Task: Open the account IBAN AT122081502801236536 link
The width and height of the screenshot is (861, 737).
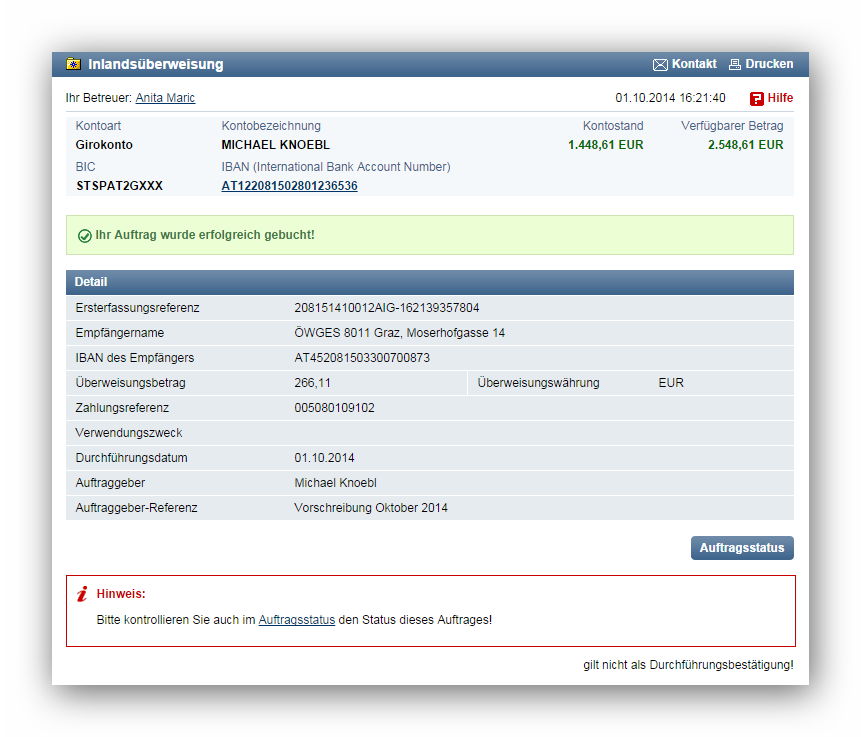Action: [x=289, y=186]
